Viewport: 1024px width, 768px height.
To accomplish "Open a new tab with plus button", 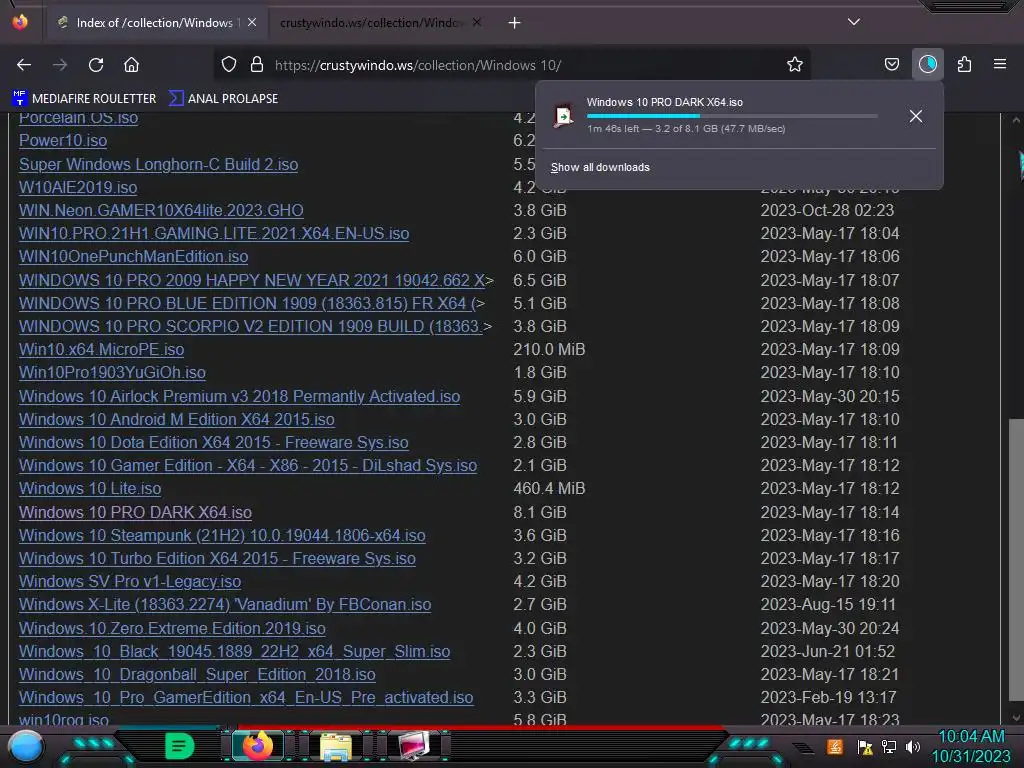I will 515,23.
